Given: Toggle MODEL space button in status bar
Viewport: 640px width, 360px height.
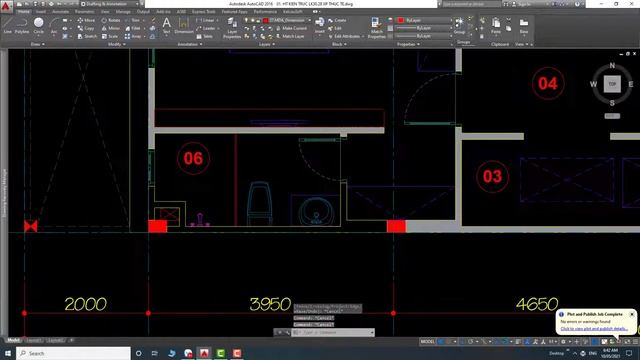Looking at the screenshot, I should click(427, 342).
